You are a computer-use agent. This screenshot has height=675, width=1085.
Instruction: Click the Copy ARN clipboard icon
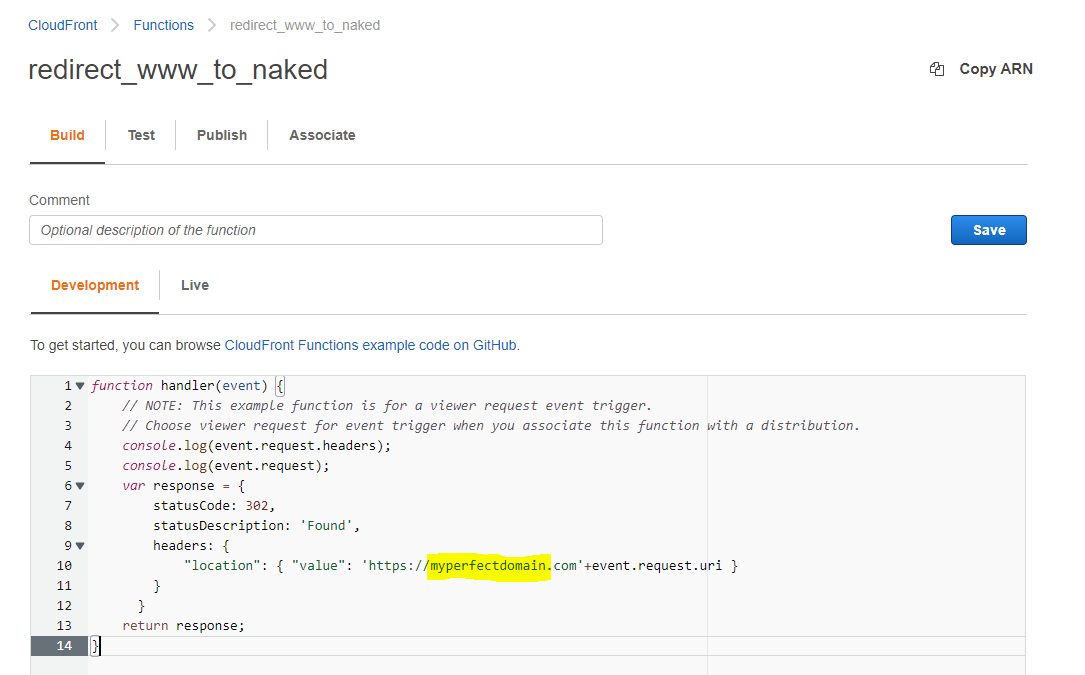(937, 69)
